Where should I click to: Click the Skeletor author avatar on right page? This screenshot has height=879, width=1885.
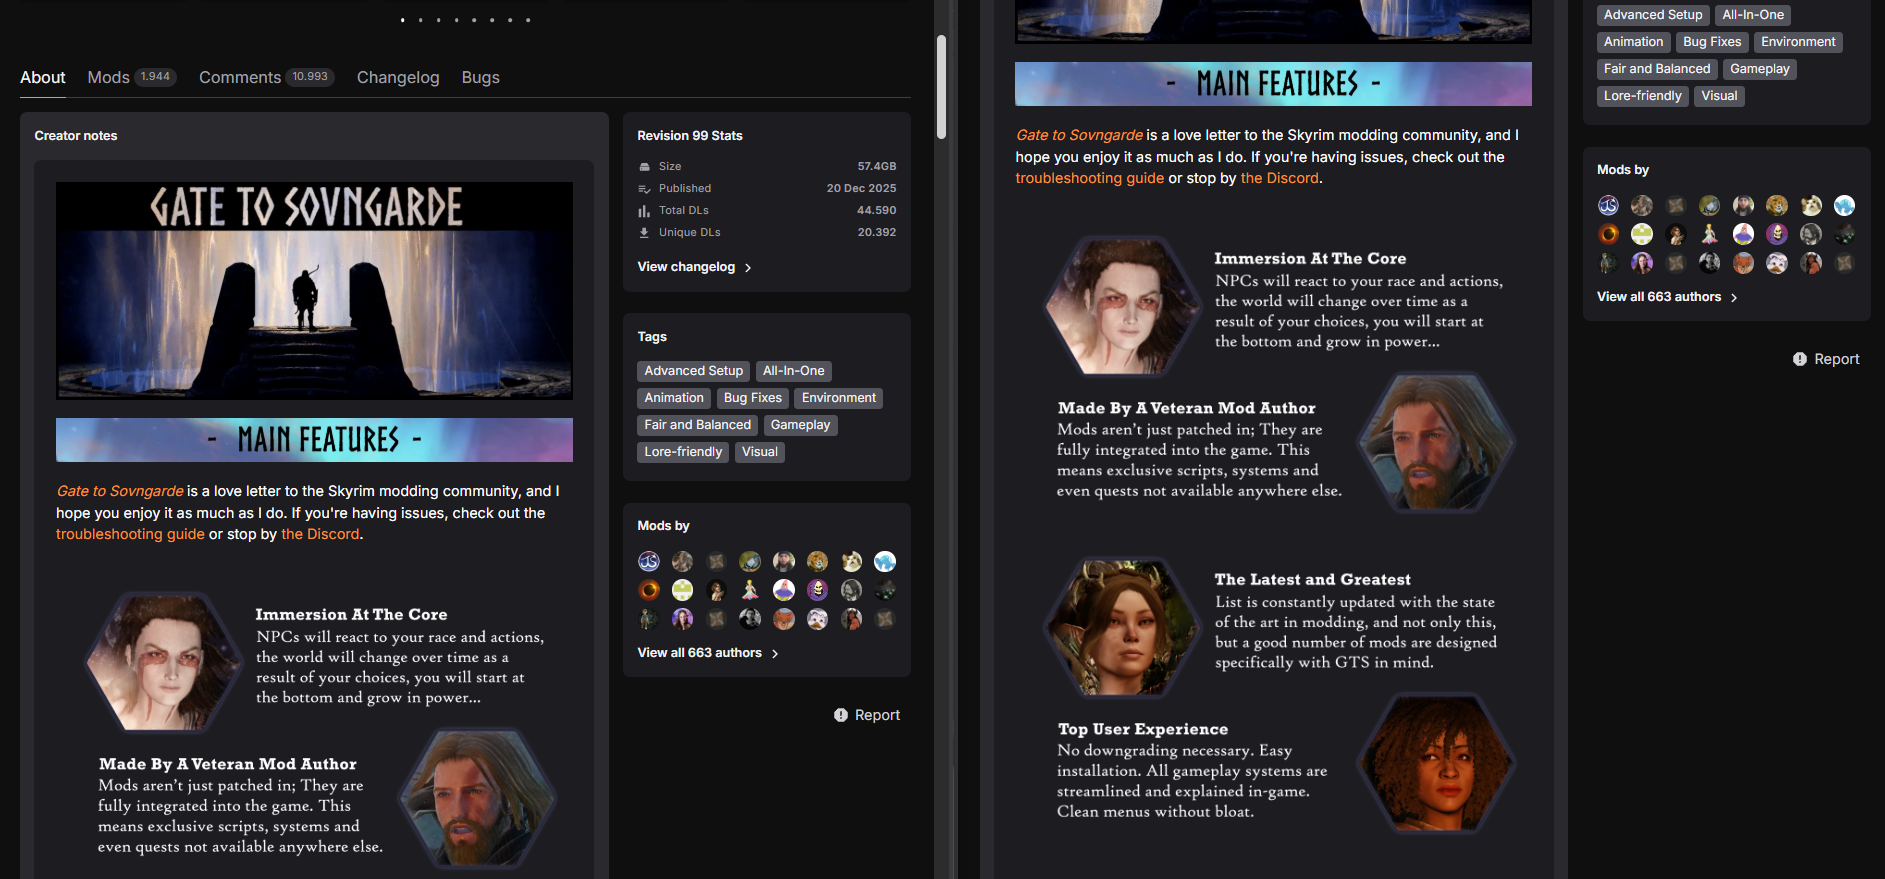click(1777, 234)
